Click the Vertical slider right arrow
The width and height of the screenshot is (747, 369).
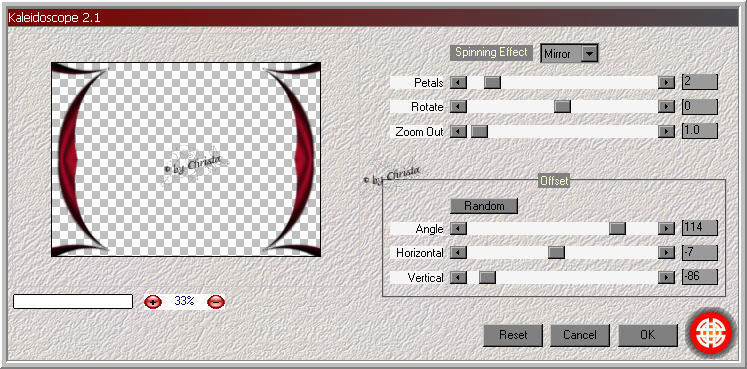click(666, 277)
